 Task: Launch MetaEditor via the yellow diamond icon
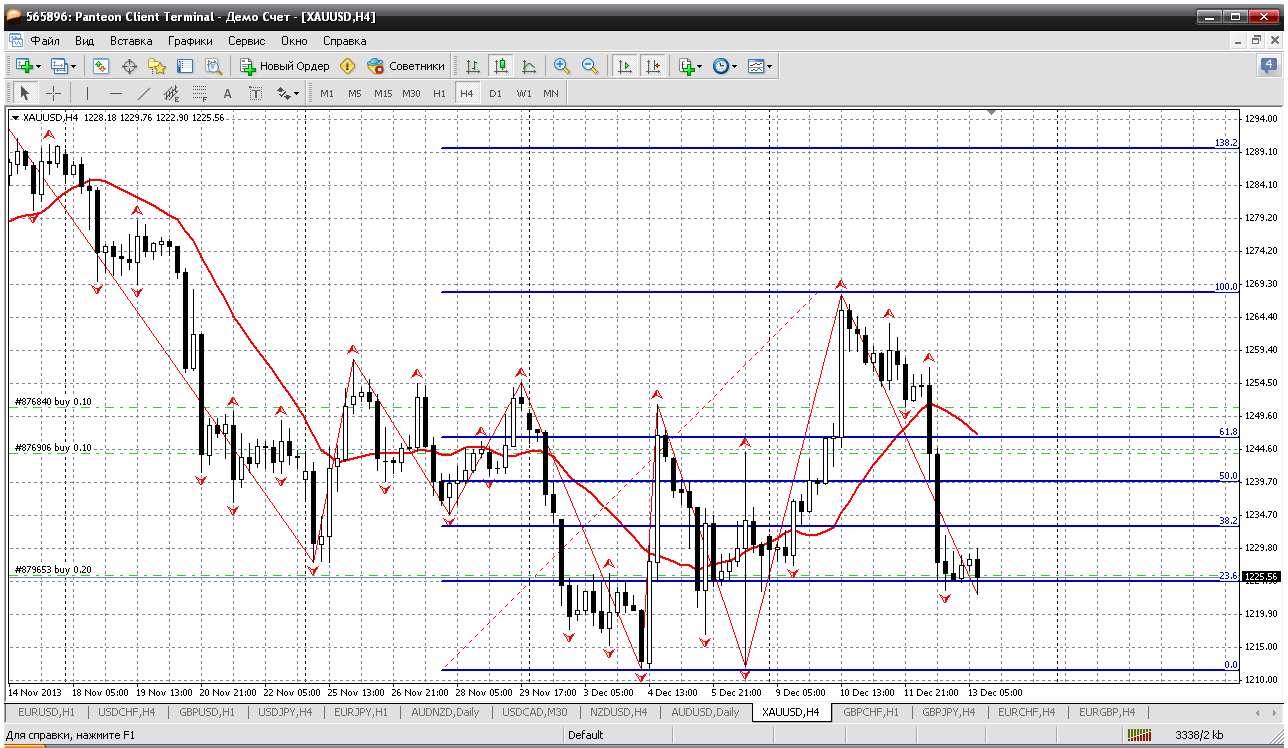coord(347,66)
